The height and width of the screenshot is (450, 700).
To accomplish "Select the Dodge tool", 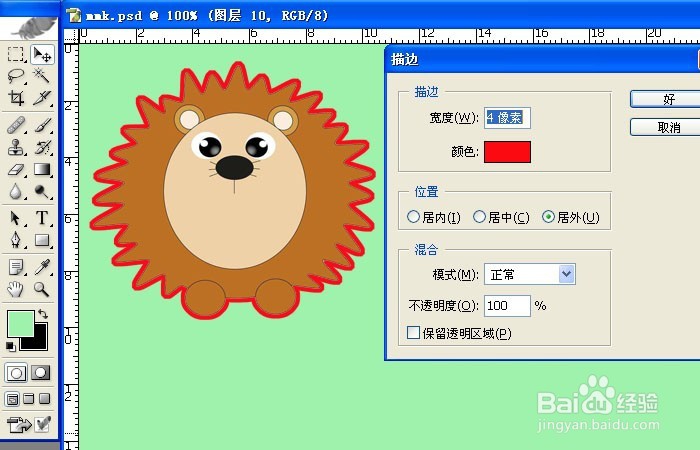I will [42, 192].
